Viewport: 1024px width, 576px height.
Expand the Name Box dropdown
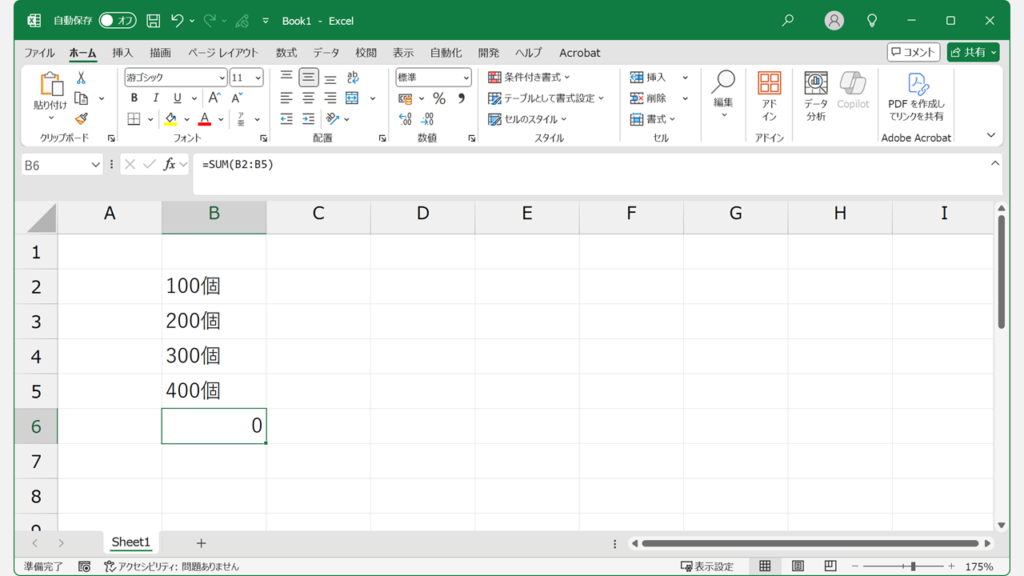(95, 165)
